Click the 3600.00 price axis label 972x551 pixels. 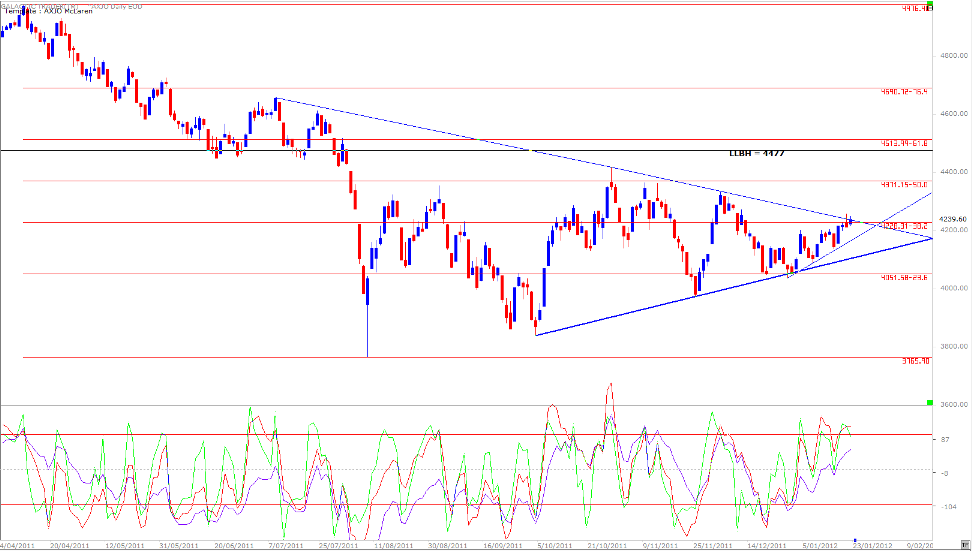tap(953, 405)
